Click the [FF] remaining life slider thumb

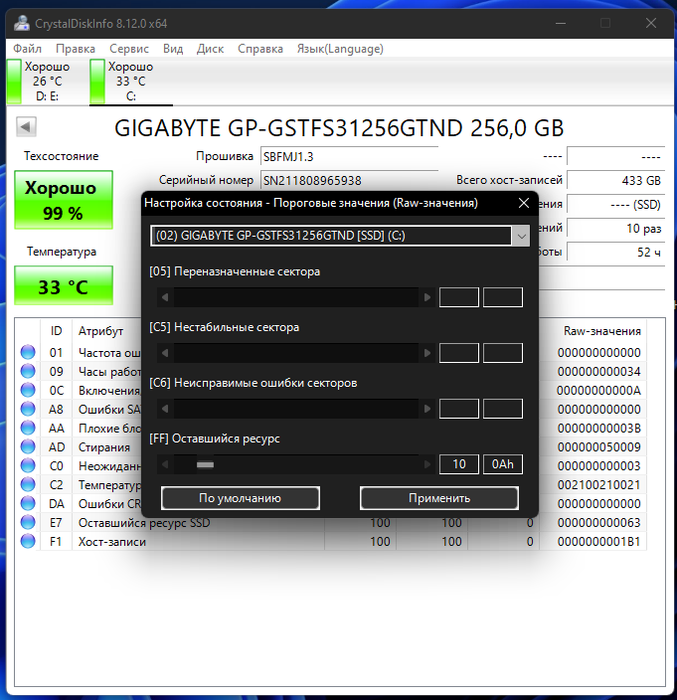[205, 465]
